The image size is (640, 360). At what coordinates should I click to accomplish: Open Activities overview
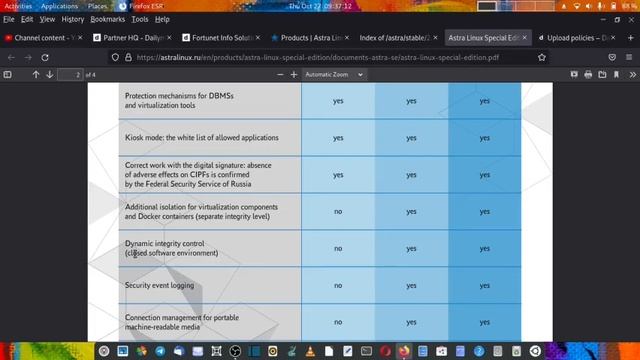point(18,6)
